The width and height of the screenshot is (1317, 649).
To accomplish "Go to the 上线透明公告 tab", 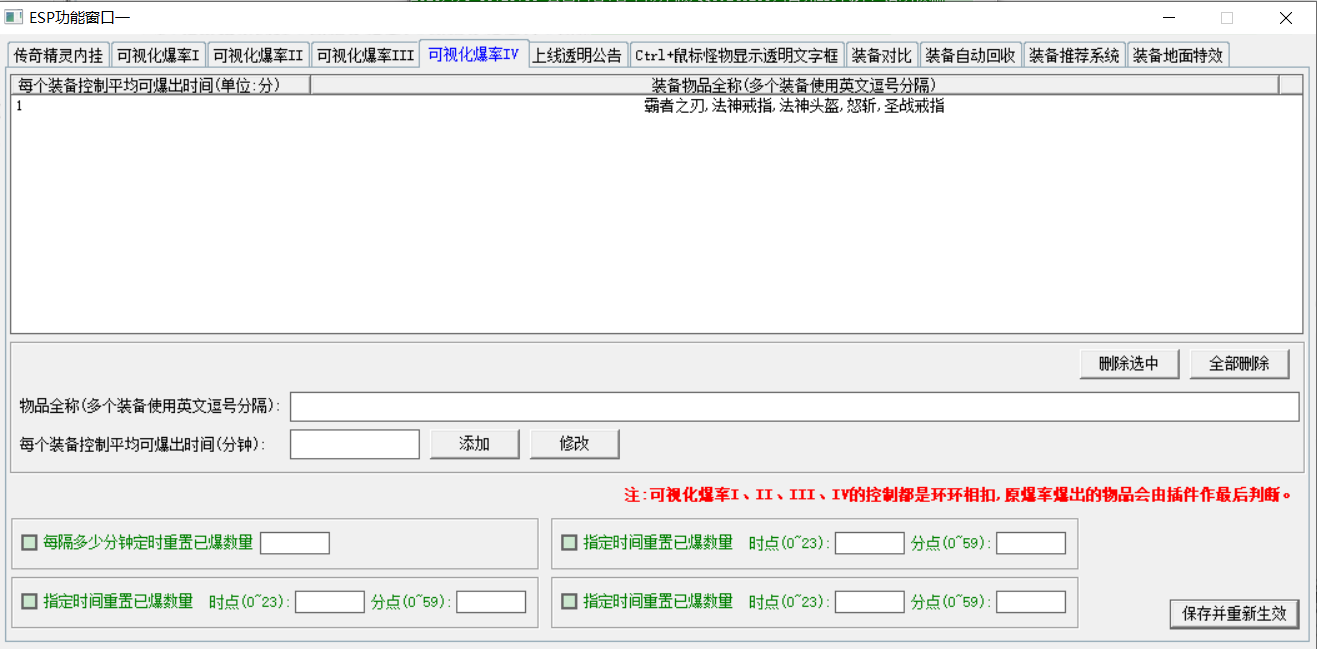I will click(x=577, y=55).
